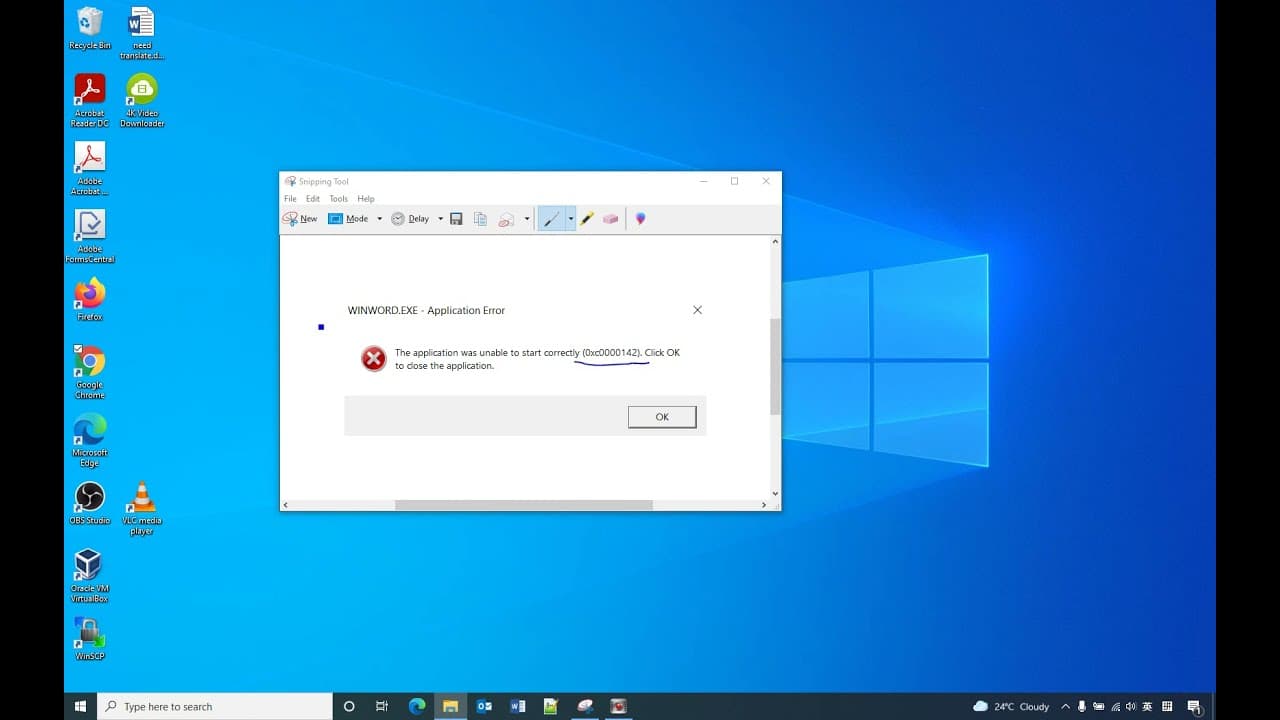This screenshot has height=720, width=1280.
Task: Click the red recorder icon on the taskbar
Action: [x=618, y=706]
